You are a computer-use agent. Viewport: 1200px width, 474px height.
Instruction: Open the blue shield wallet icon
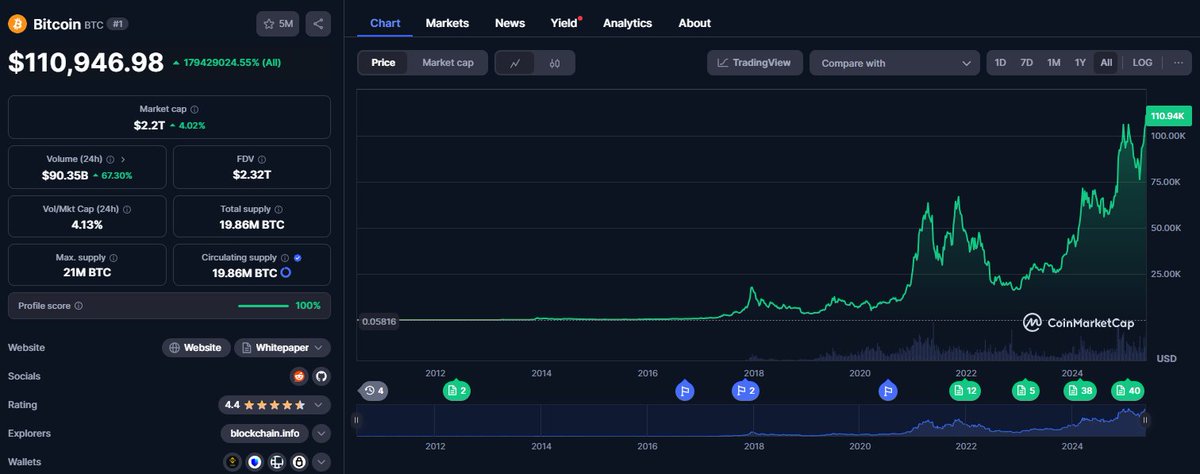pyautogui.click(x=254, y=462)
